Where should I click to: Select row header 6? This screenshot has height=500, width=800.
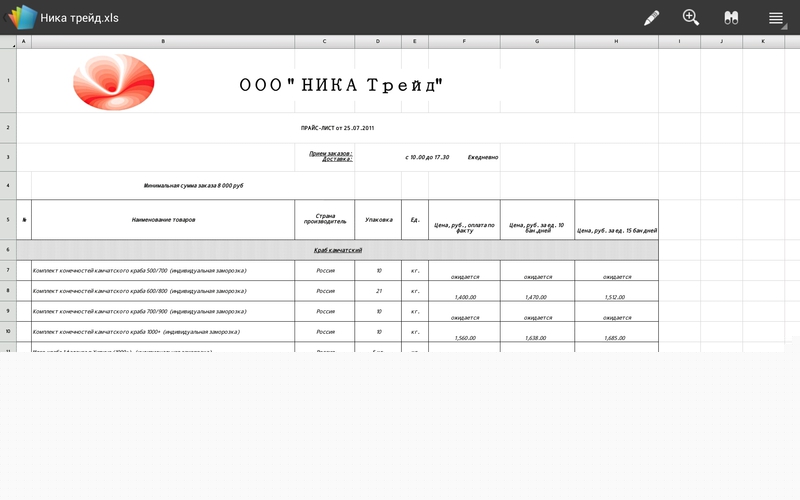click(8, 250)
